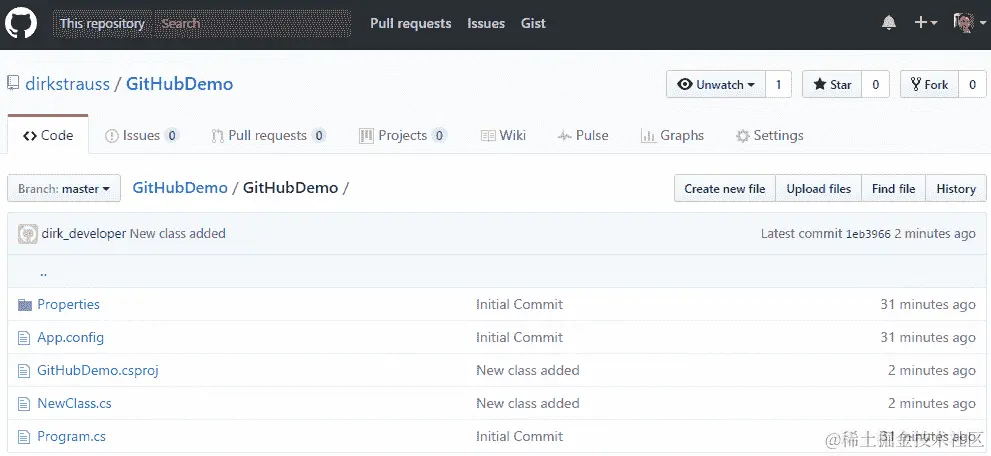
Task: Click 31 minutes ago on Properties row
Action: [x=928, y=304]
